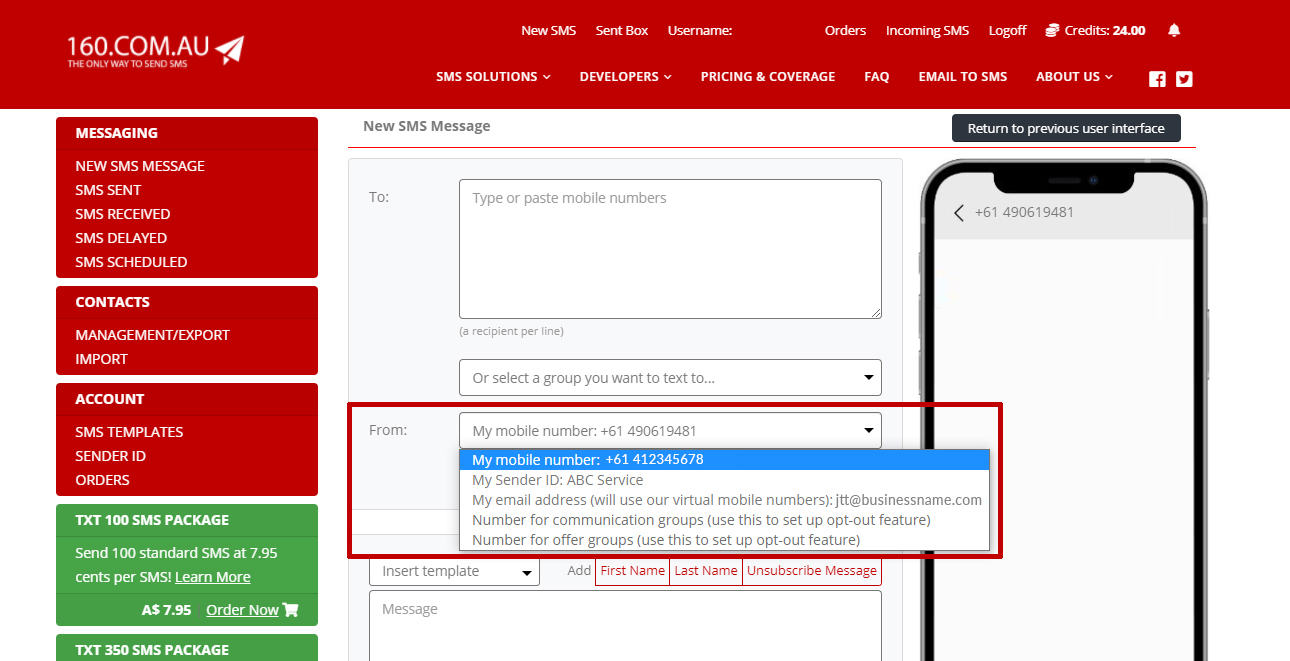Click the Twitter icon in header
Viewport: 1290px width, 661px height.
[x=1184, y=79]
